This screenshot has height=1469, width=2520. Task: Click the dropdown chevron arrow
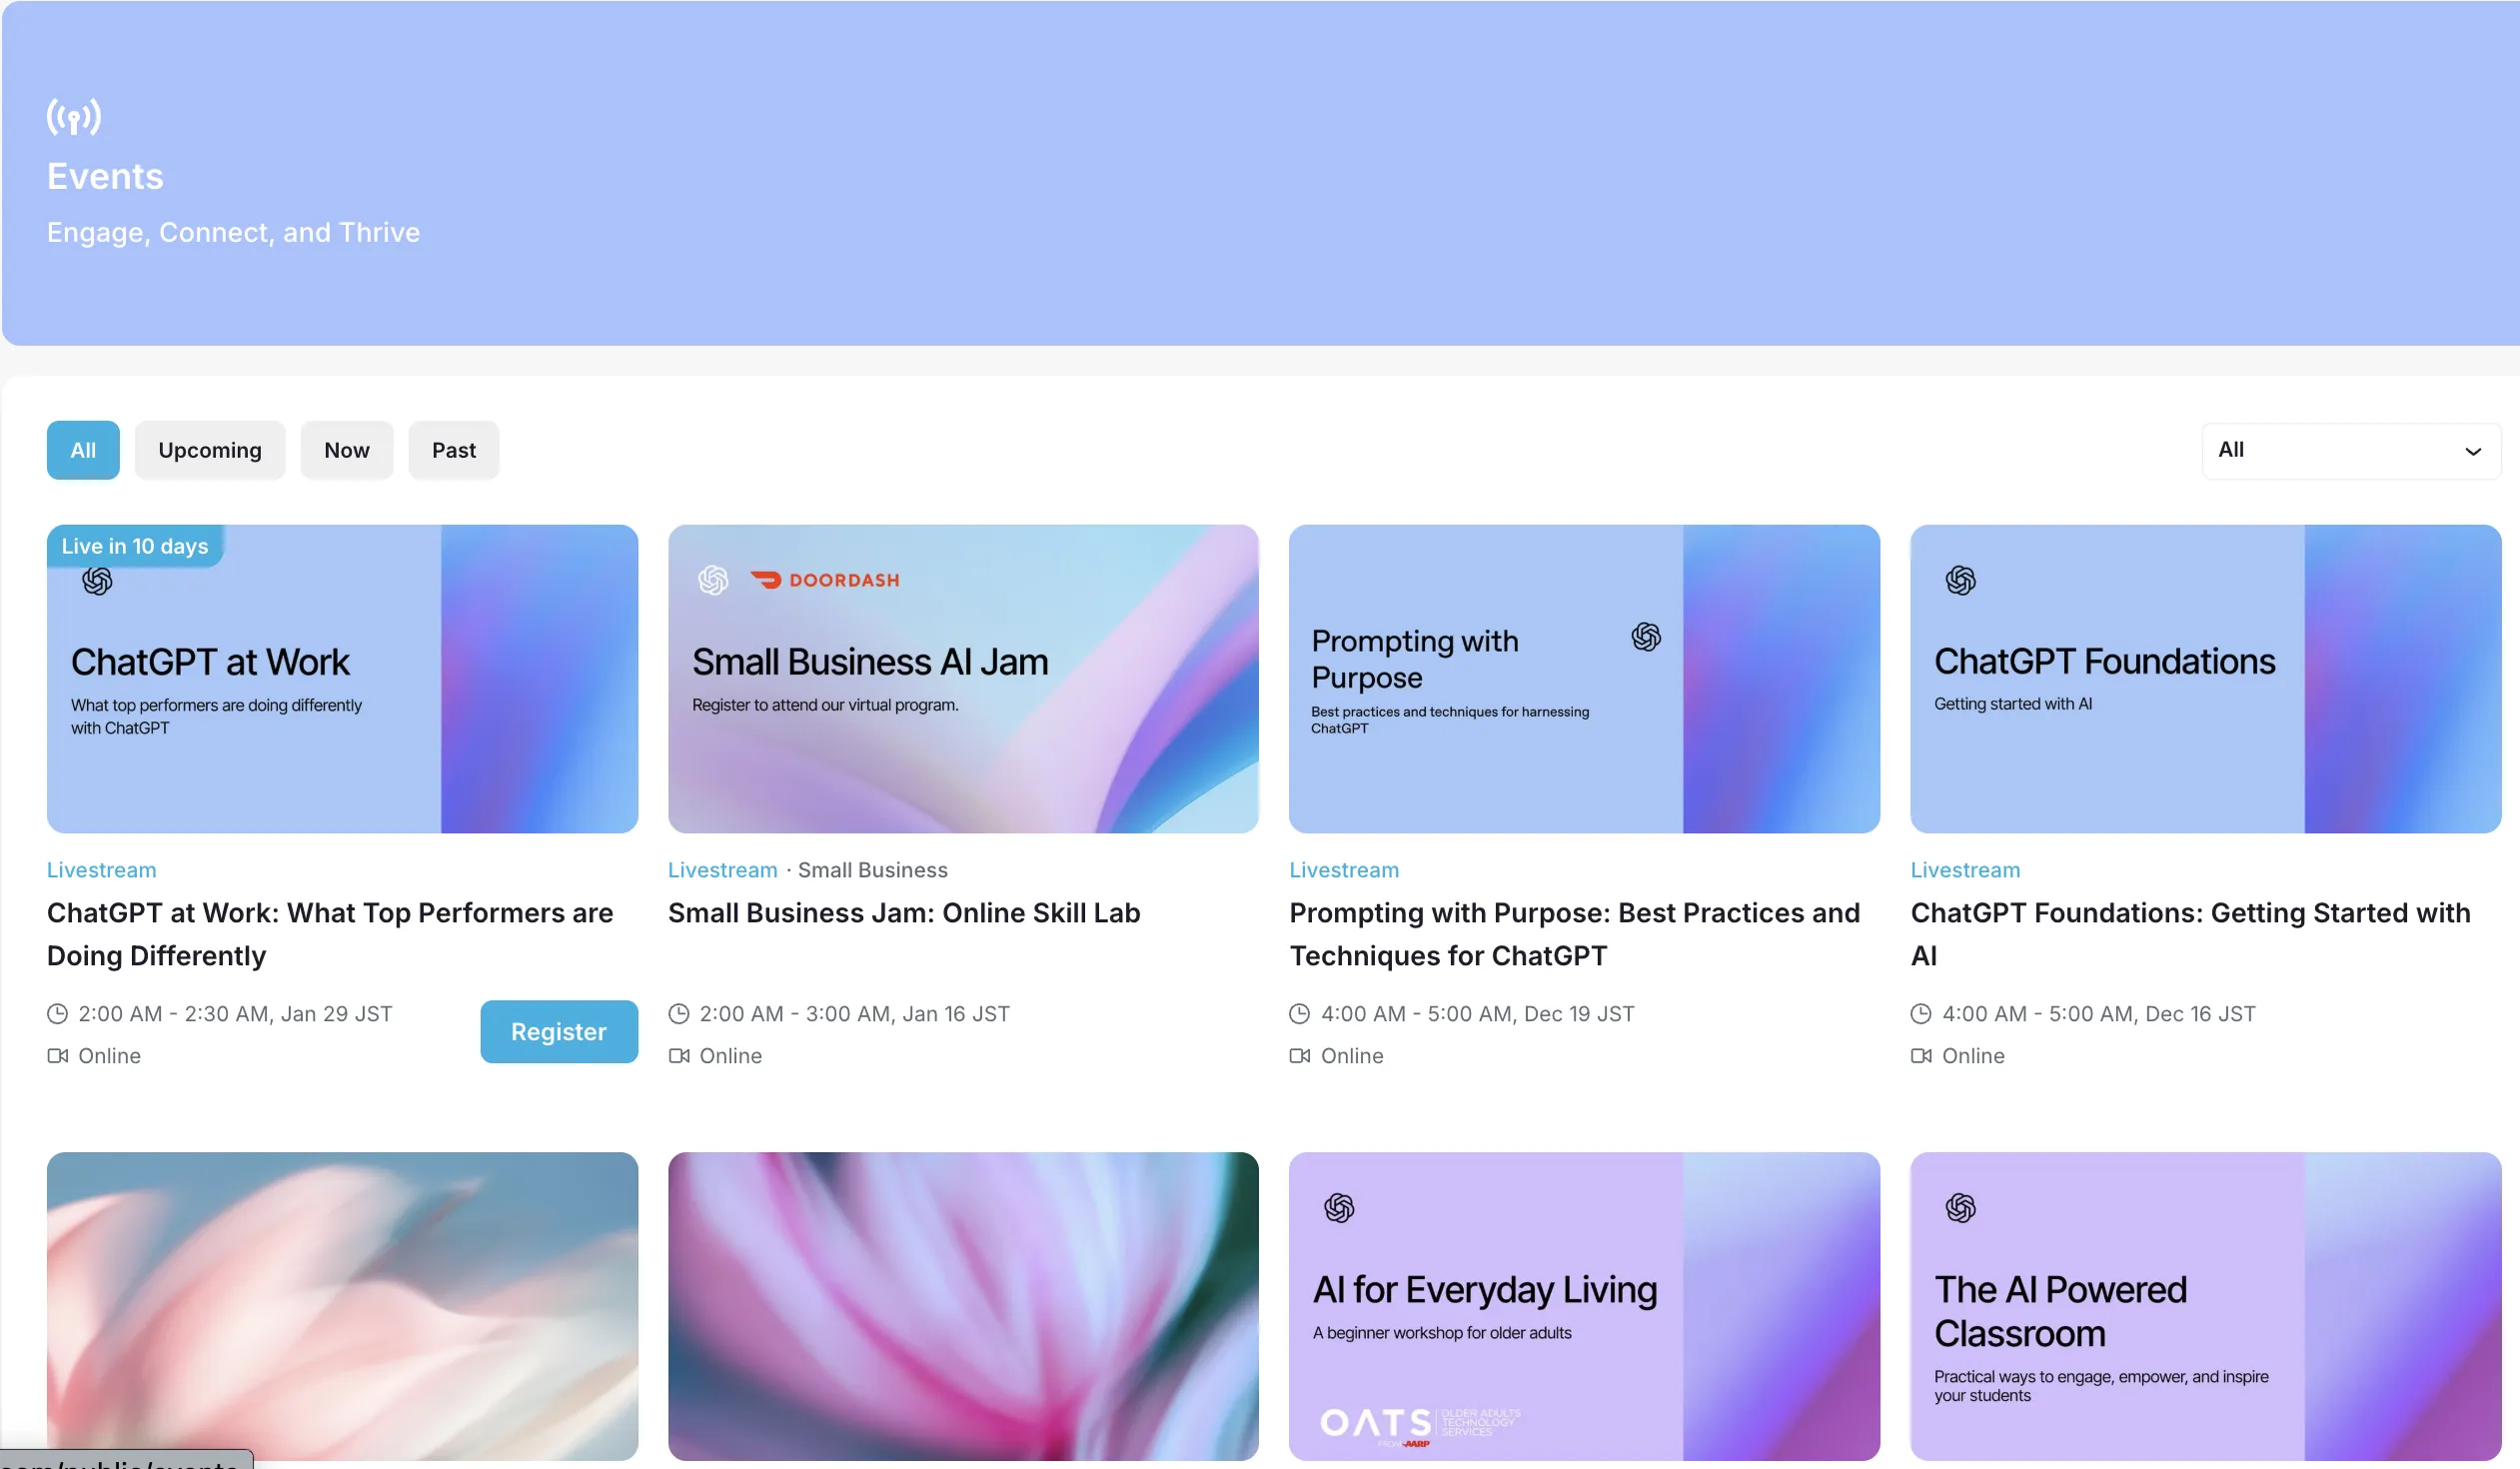pos(2472,451)
